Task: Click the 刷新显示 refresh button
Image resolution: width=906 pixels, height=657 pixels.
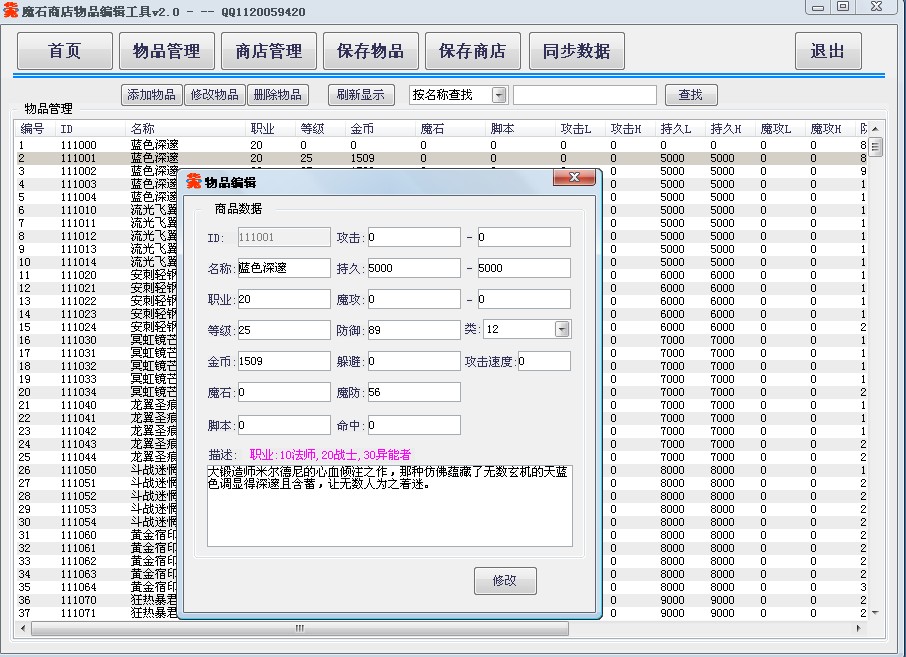Action: tap(360, 95)
